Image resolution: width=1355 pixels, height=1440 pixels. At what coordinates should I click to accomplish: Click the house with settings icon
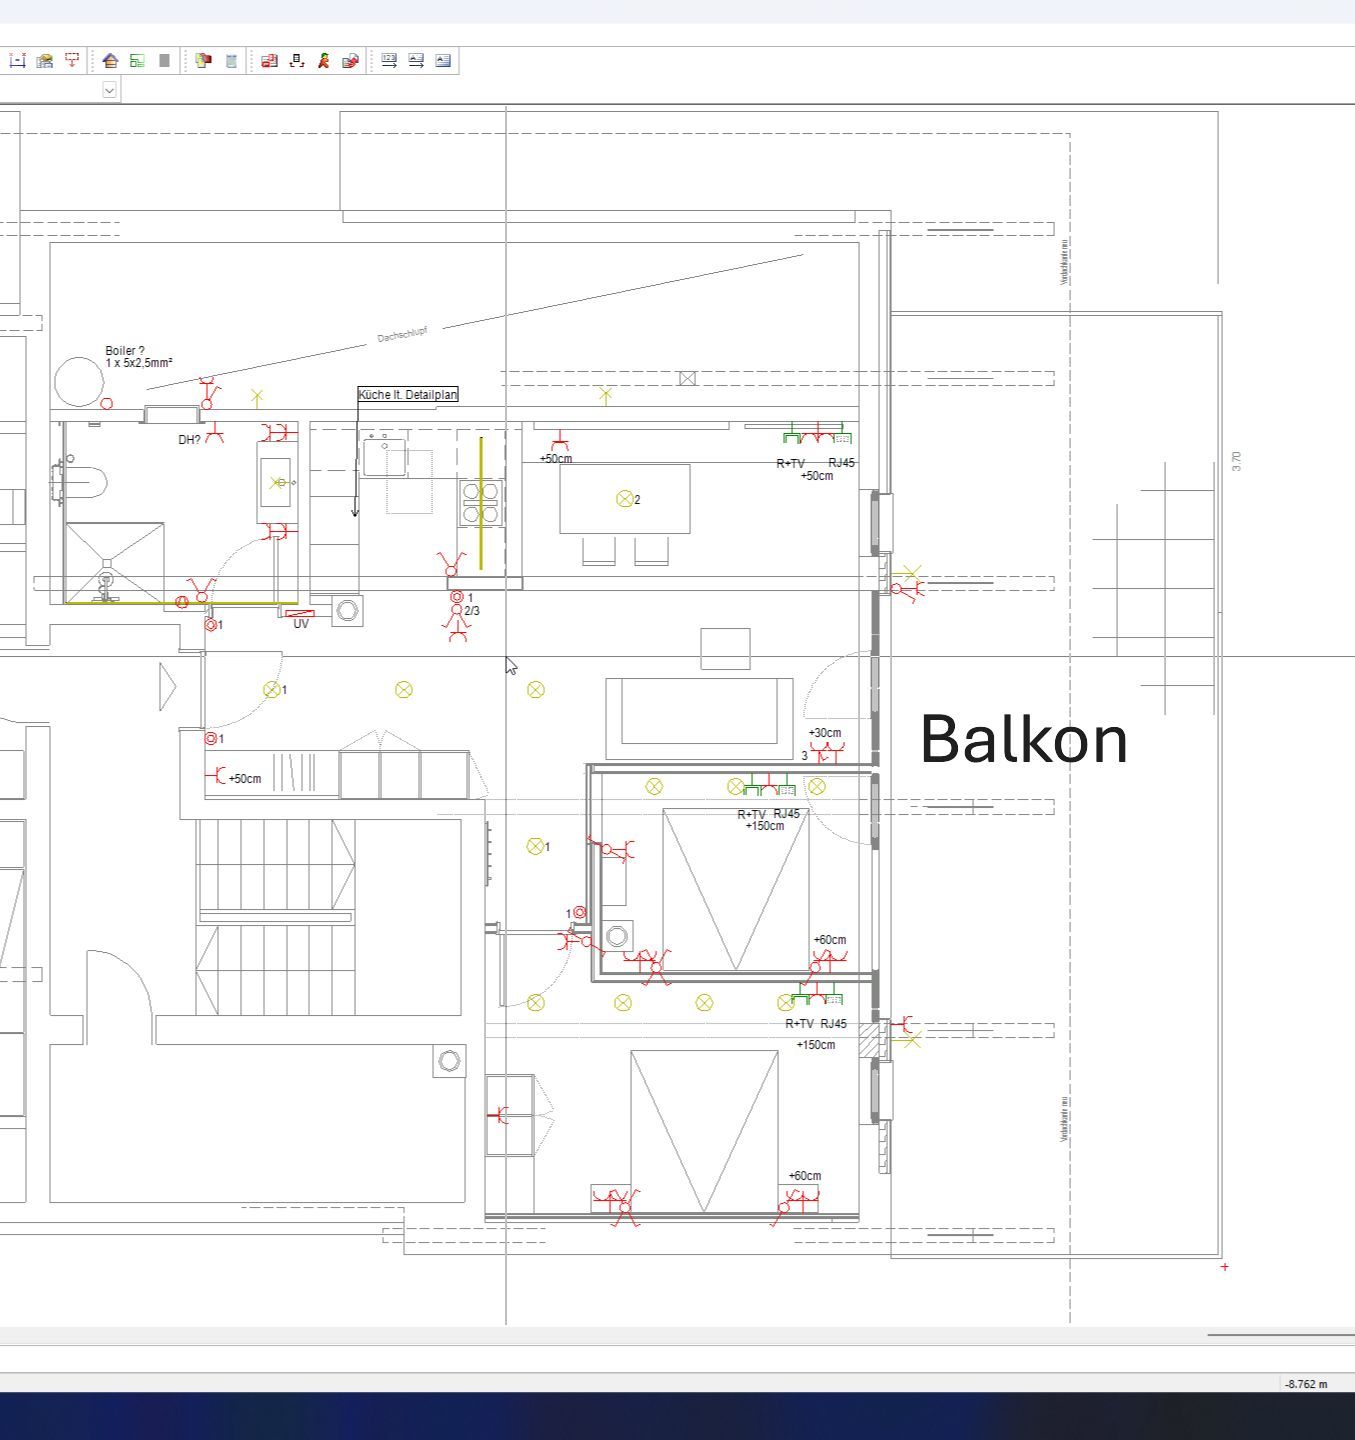tap(44, 61)
